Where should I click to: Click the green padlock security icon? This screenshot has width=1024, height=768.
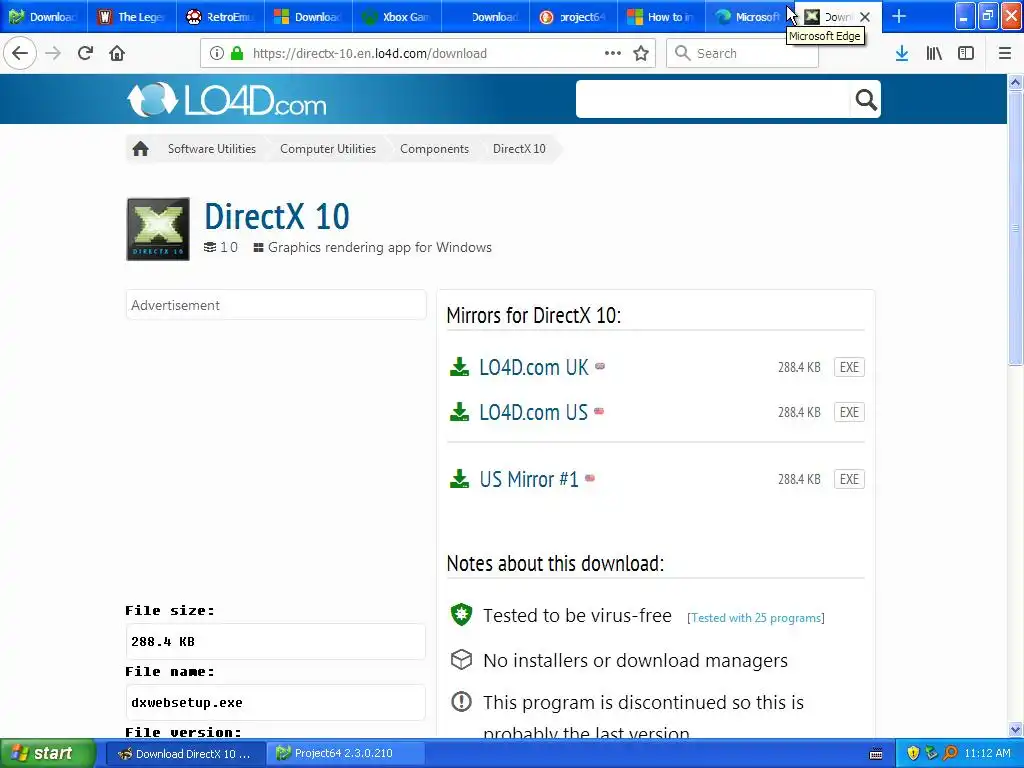point(237,54)
